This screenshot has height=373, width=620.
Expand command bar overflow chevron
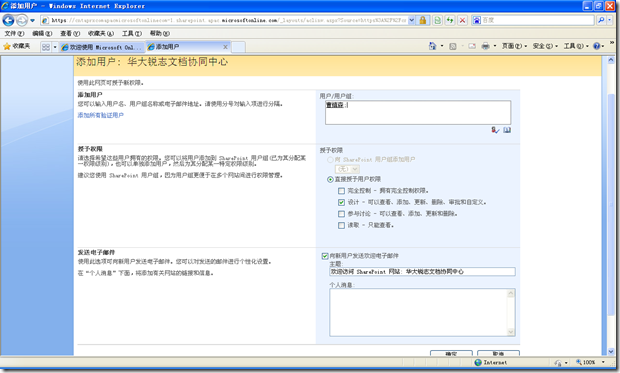[x=612, y=42]
